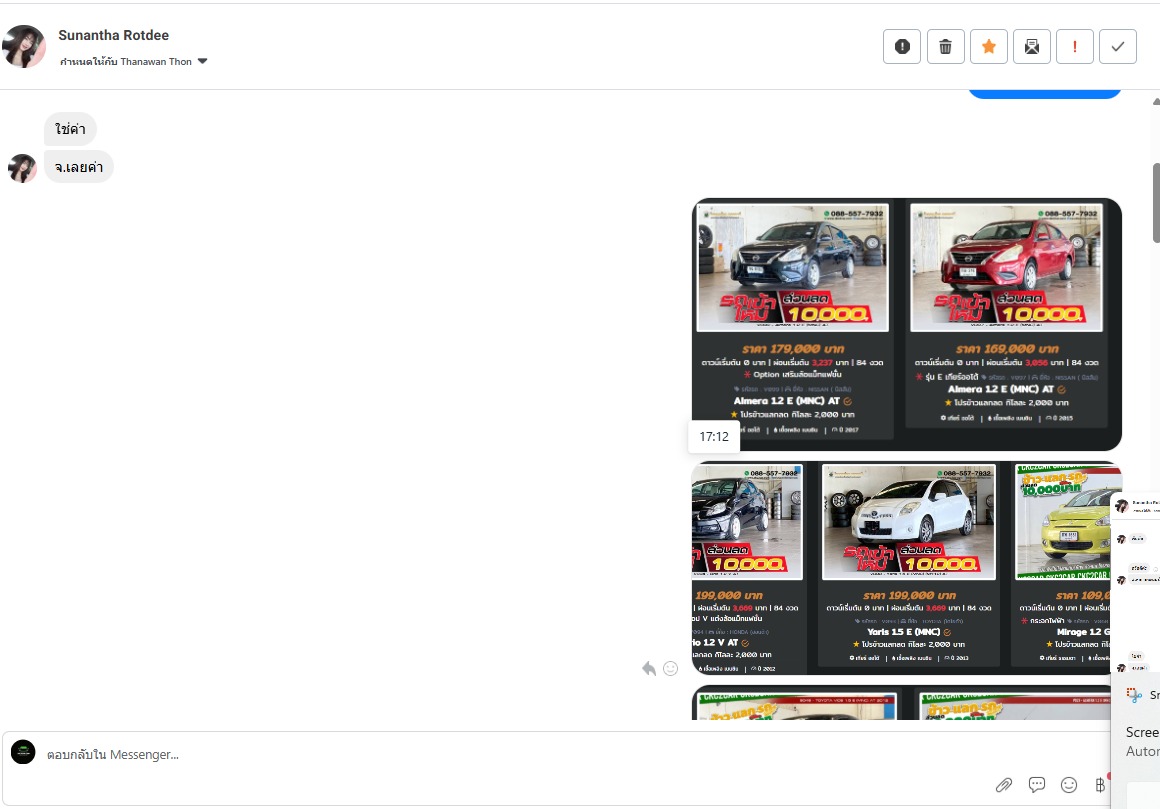Image resolution: width=1160 pixels, height=809 pixels.
Task: Open Sunantha Rotdee's profile picture
Action: click(x=24, y=47)
